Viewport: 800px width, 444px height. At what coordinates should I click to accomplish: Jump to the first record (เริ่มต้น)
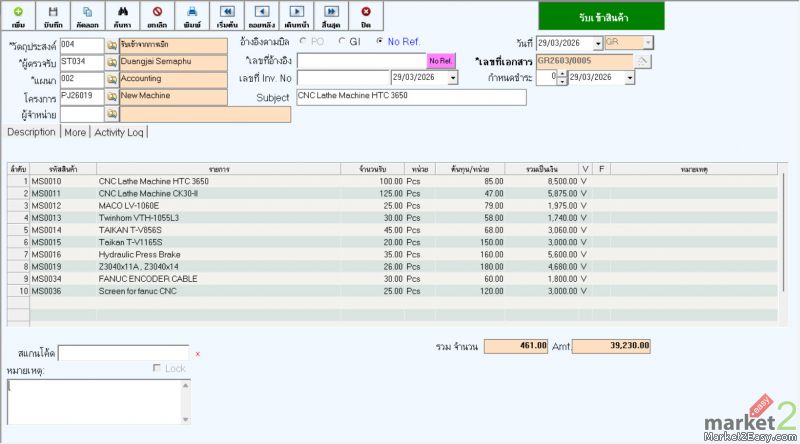coord(226,15)
